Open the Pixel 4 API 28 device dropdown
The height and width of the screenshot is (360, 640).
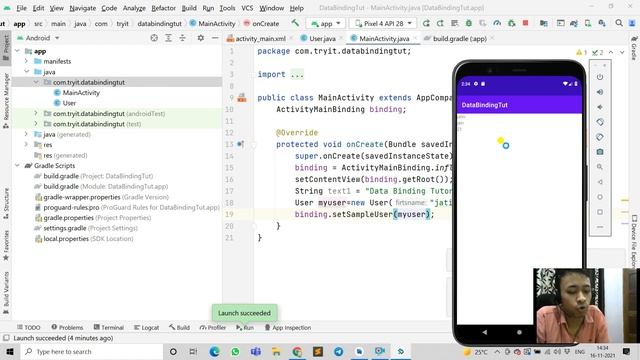point(383,24)
